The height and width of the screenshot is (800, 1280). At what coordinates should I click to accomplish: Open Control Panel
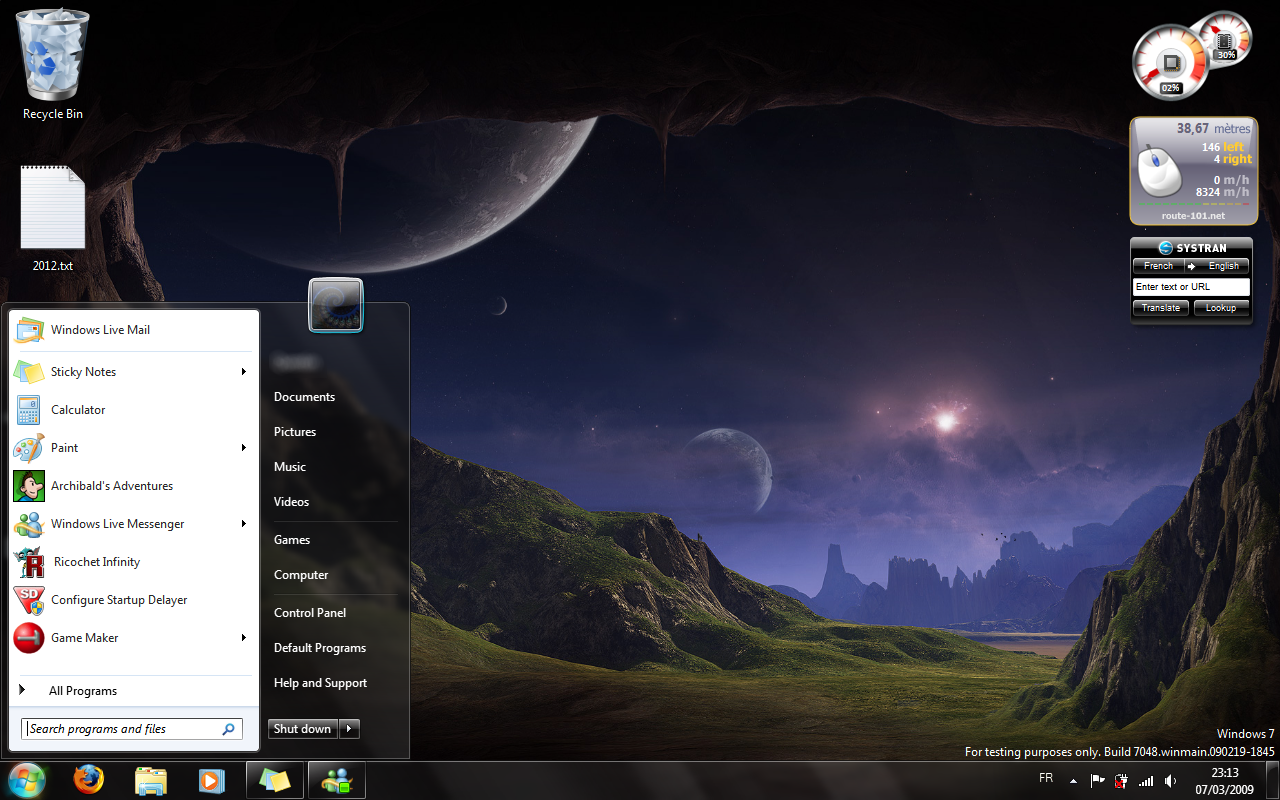click(310, 613)
